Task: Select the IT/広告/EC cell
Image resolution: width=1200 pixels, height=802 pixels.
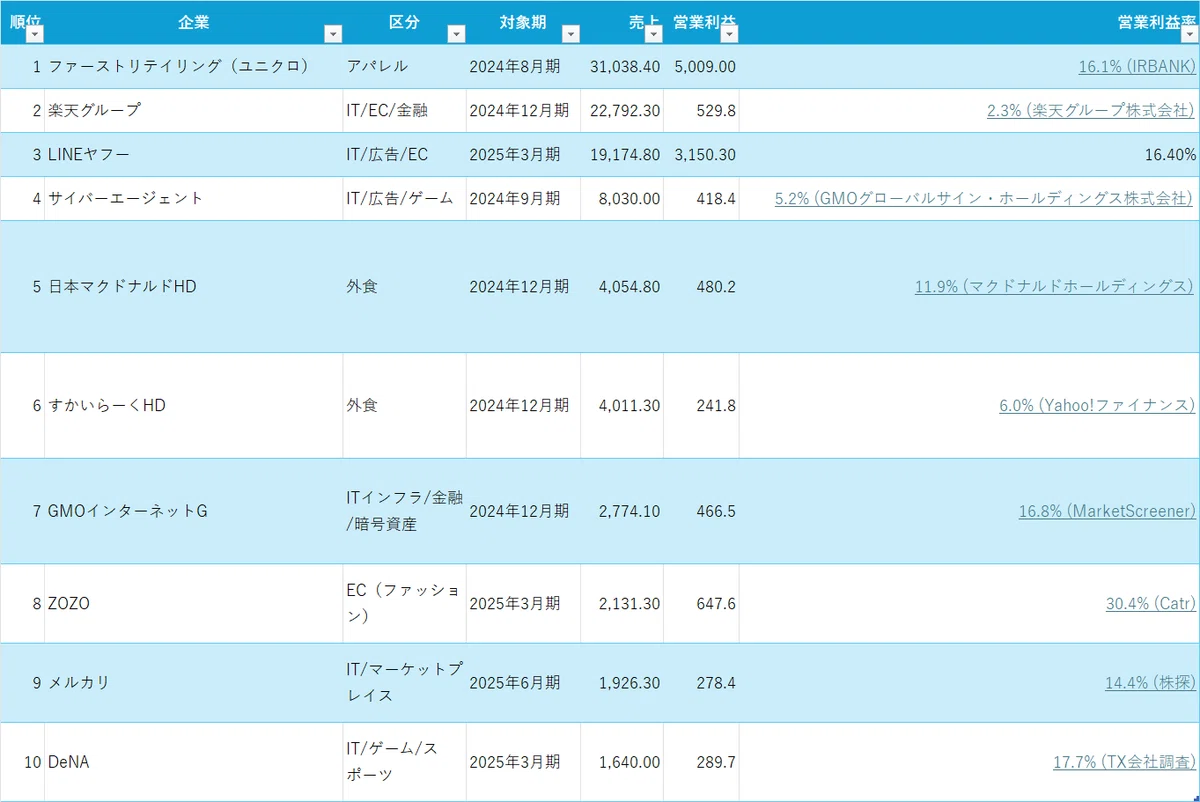Action: tap(405, 155)
